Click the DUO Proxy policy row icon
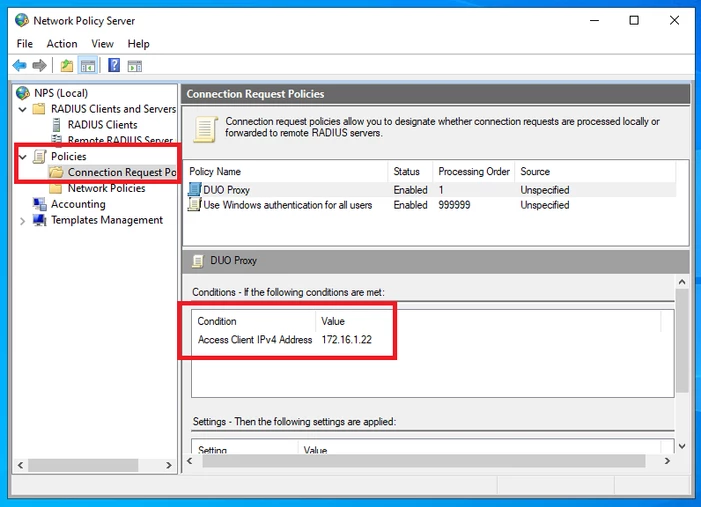Image resolution: width=701 pixels, height=507 pixels. click(194, 189)
